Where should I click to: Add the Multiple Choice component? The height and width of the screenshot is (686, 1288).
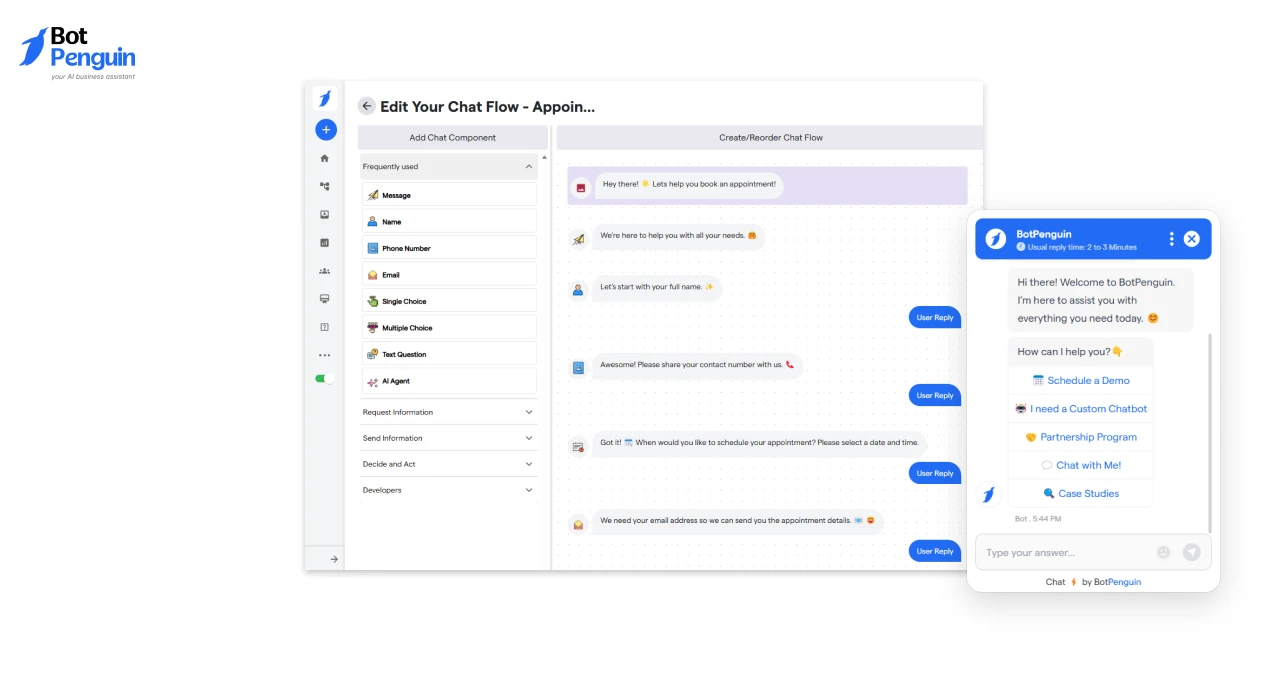(449, 328)
